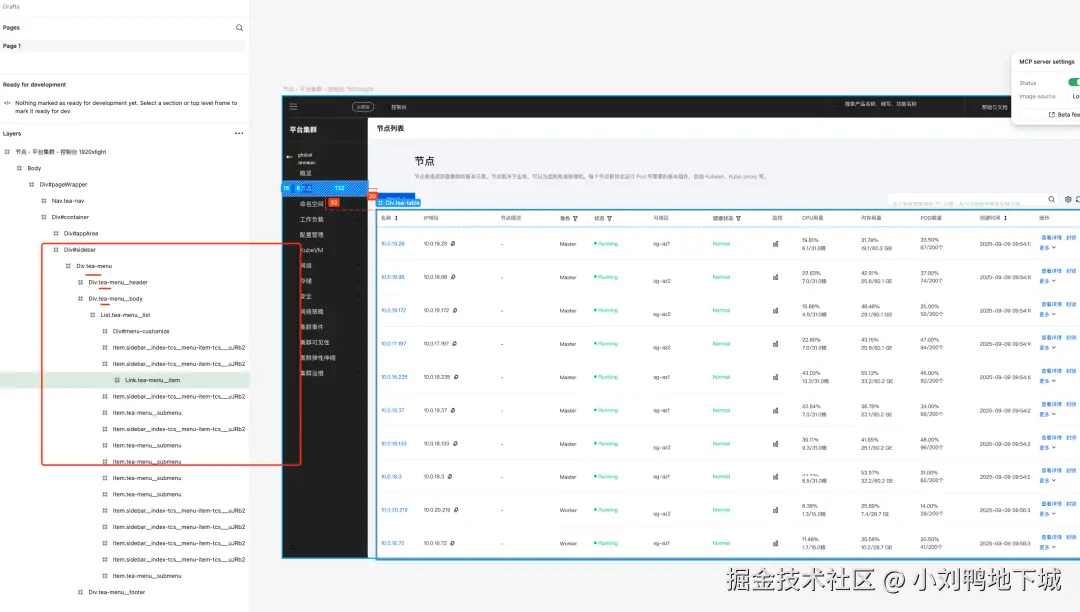Open the Pages search icon
The image size is (1080, 612).
[x=239, y=28]
